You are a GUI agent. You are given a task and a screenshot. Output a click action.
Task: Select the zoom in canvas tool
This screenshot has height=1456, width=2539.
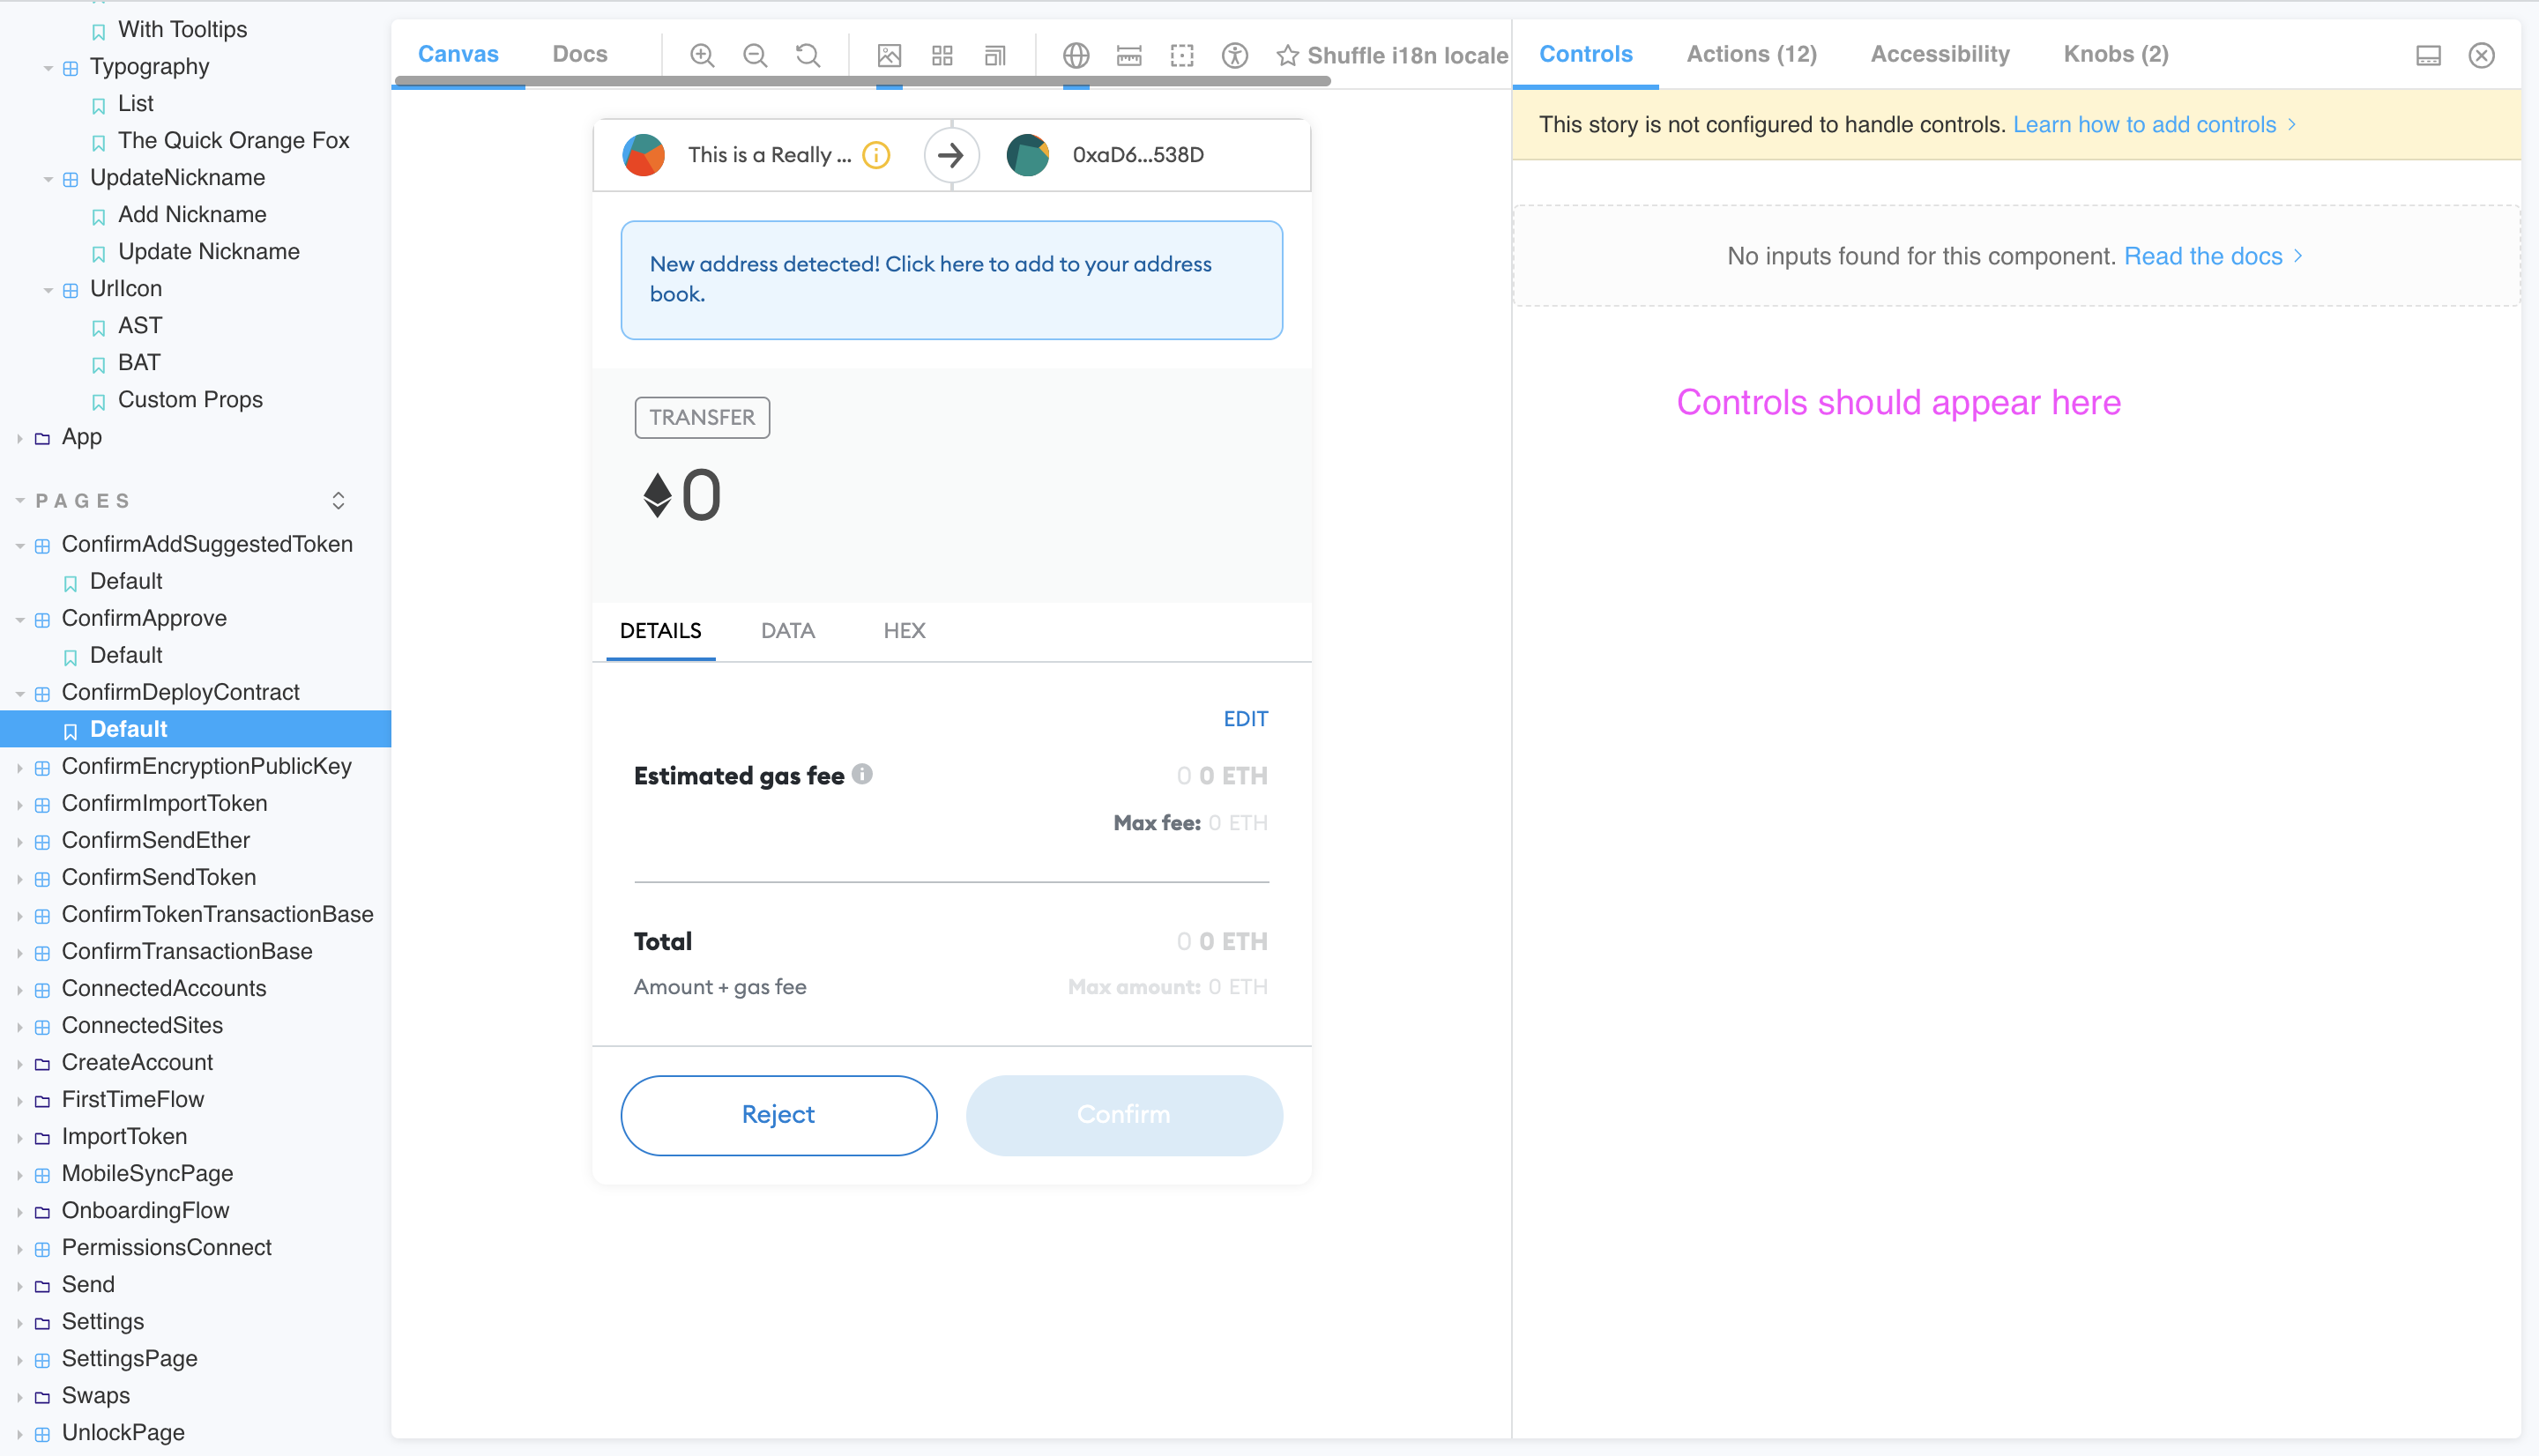701,55
